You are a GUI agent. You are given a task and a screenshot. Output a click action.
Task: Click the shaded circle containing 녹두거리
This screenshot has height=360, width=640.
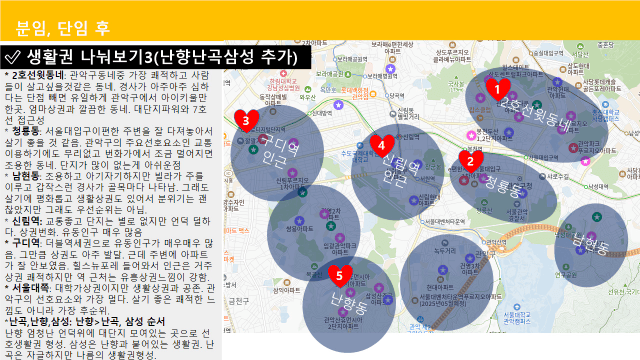(447, 283)
